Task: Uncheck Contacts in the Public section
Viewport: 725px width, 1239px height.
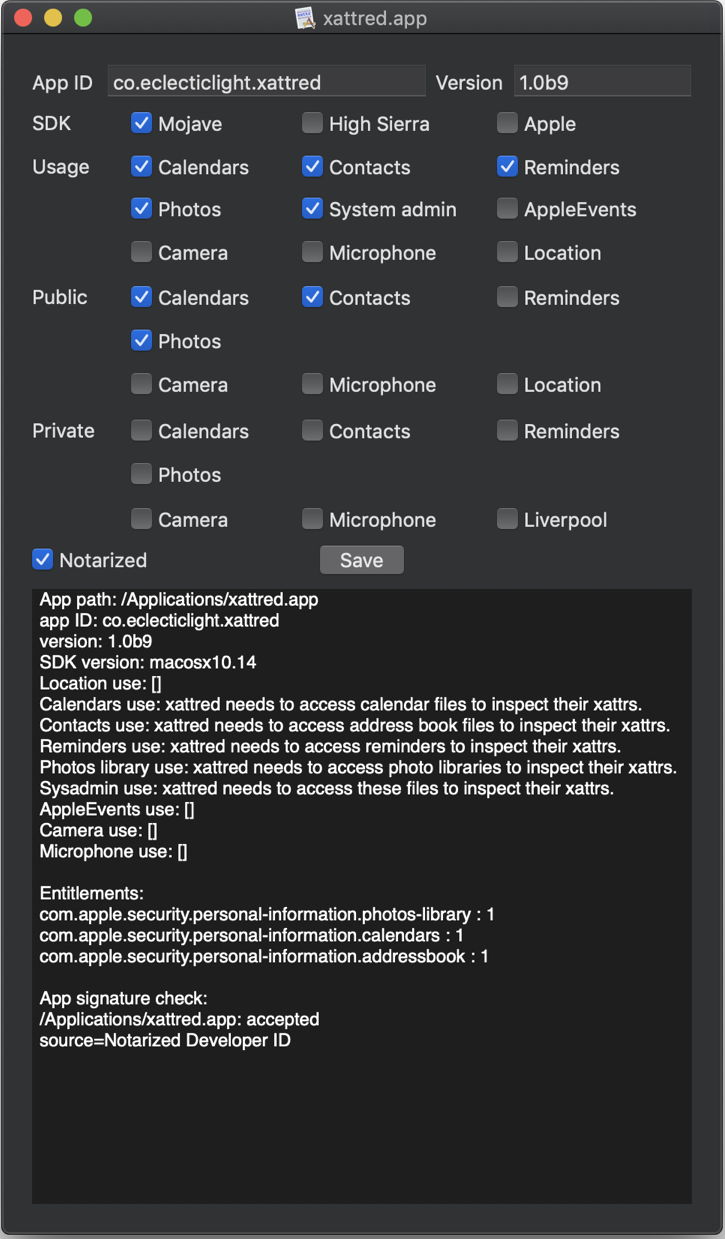Action: tap(313, 297)
